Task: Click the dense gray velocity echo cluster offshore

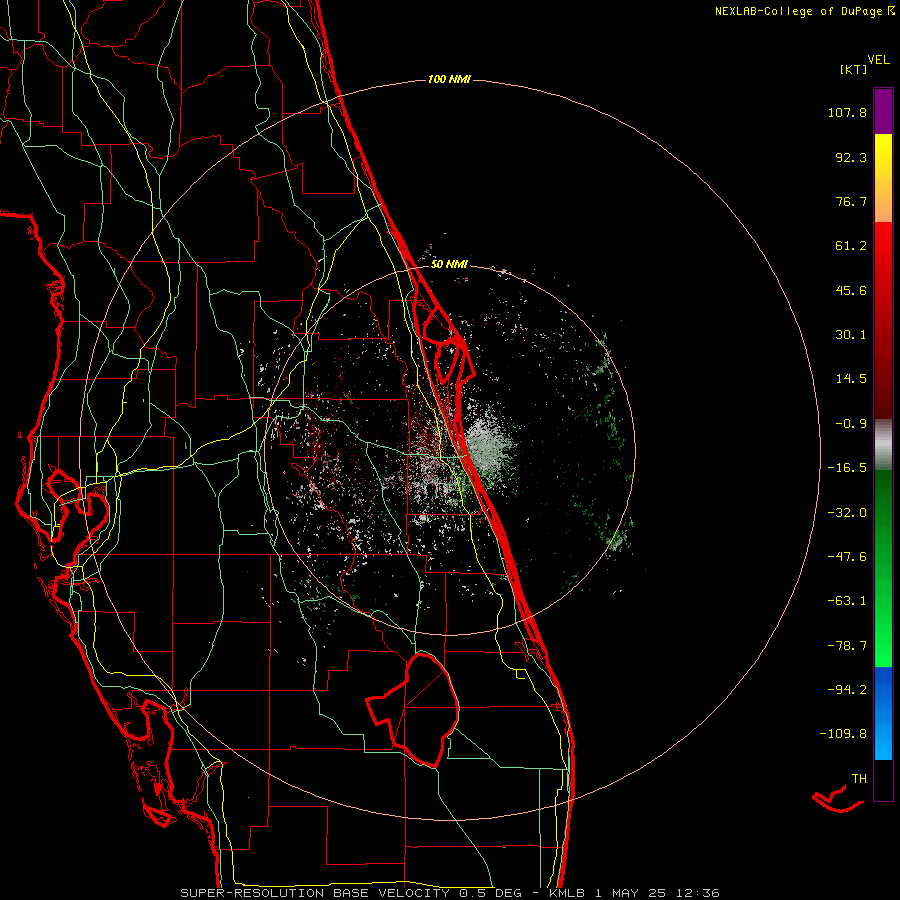Action: [489, 447]
